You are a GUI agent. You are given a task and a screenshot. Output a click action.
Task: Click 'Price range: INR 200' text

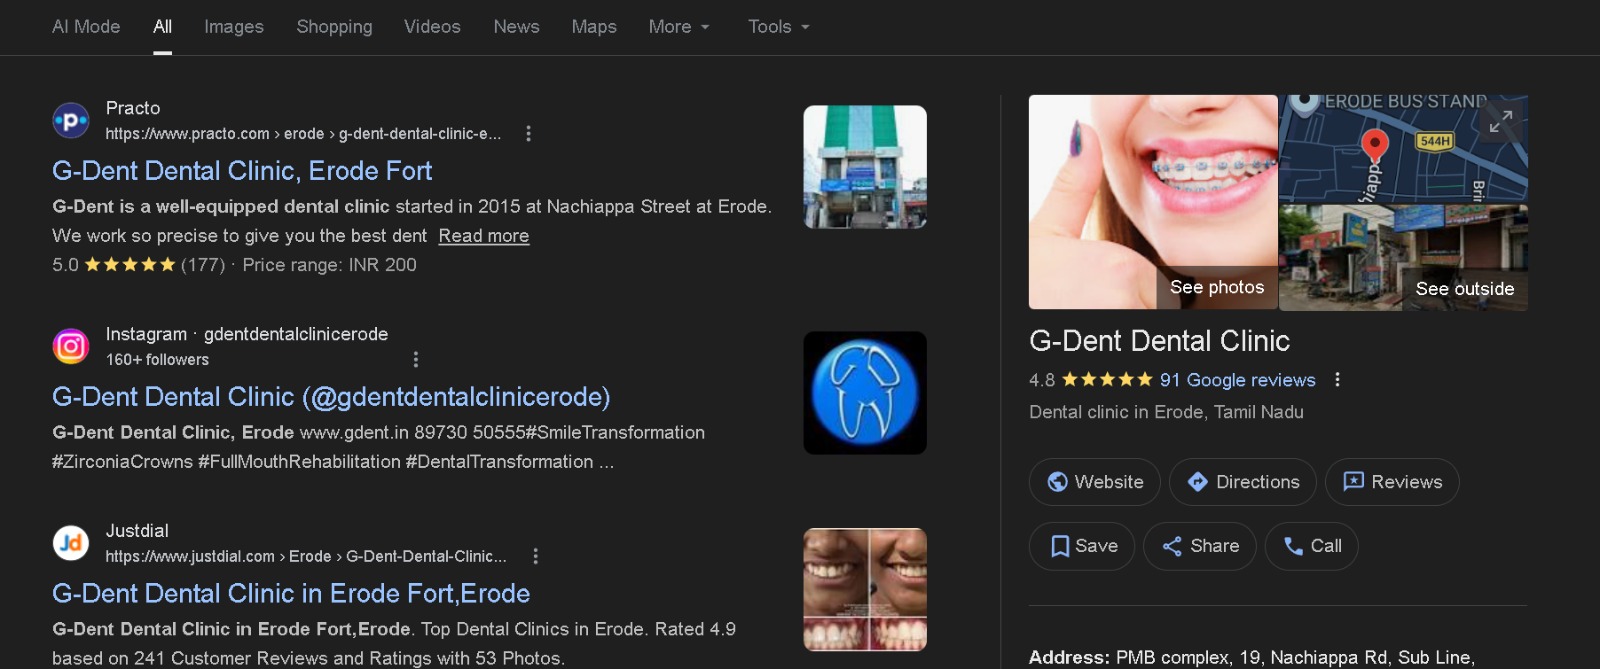[x=329, y=265]
